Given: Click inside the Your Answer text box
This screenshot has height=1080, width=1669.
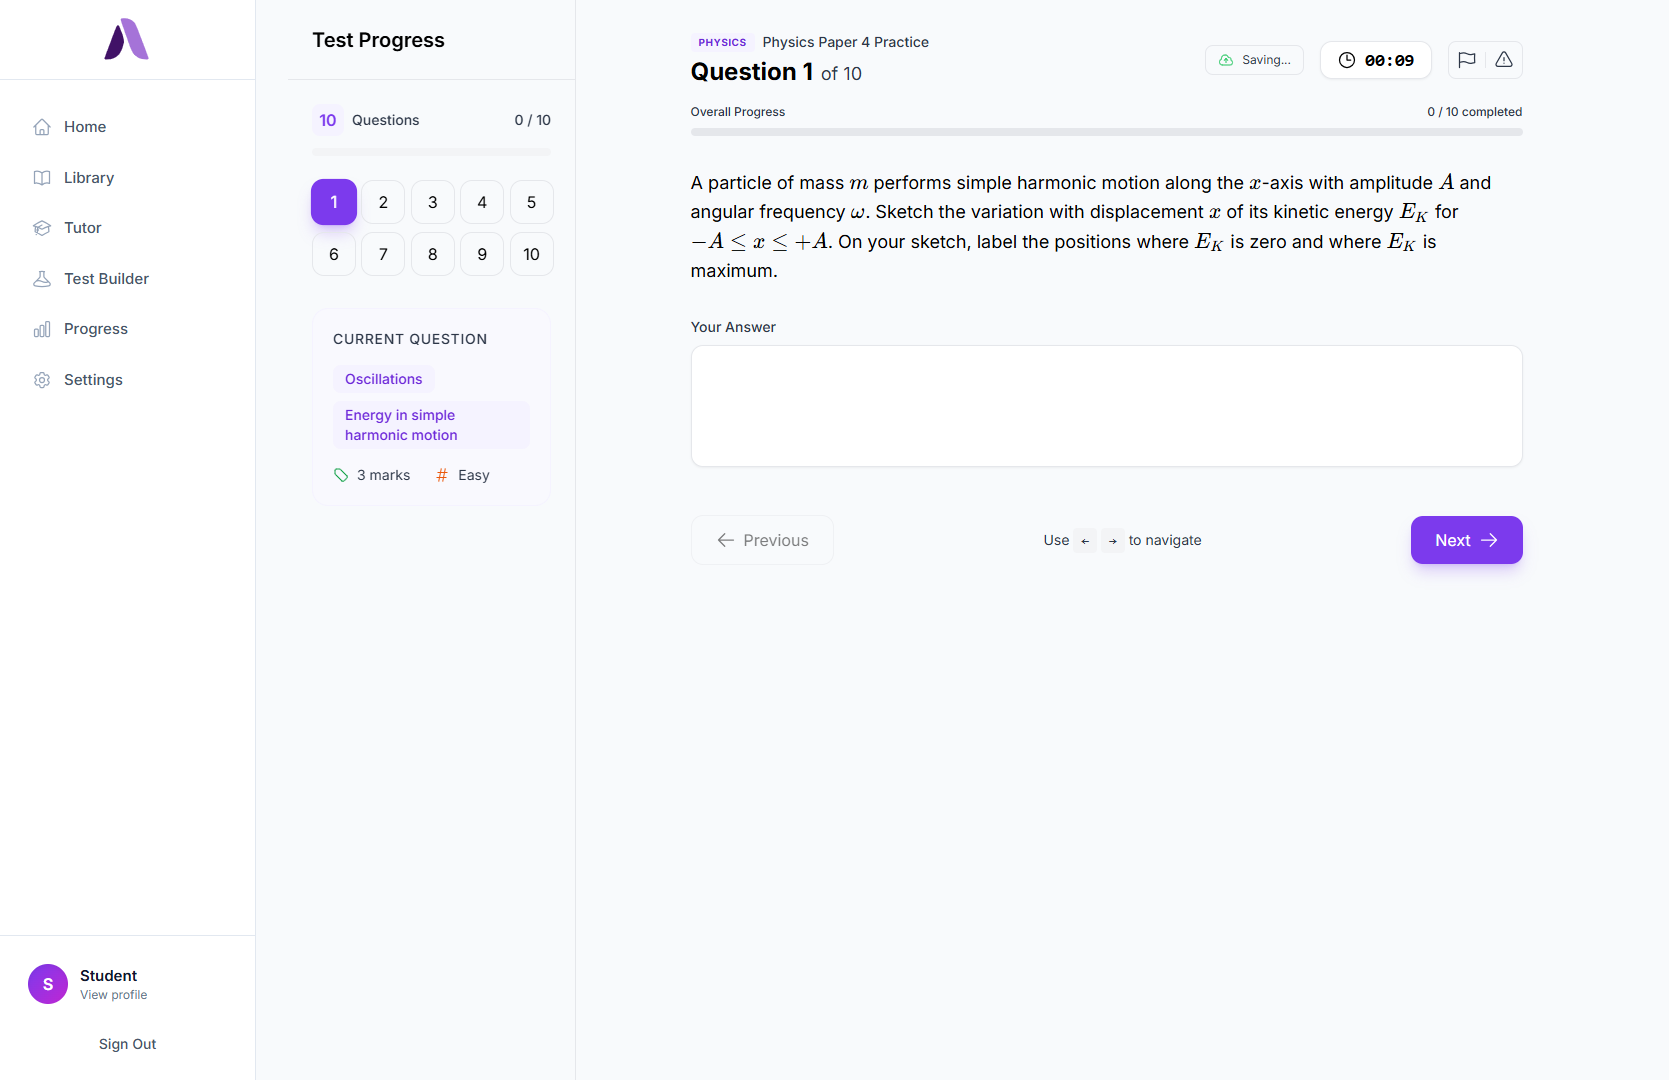Looking at the screenshot, I should [x=1106, y=406].
